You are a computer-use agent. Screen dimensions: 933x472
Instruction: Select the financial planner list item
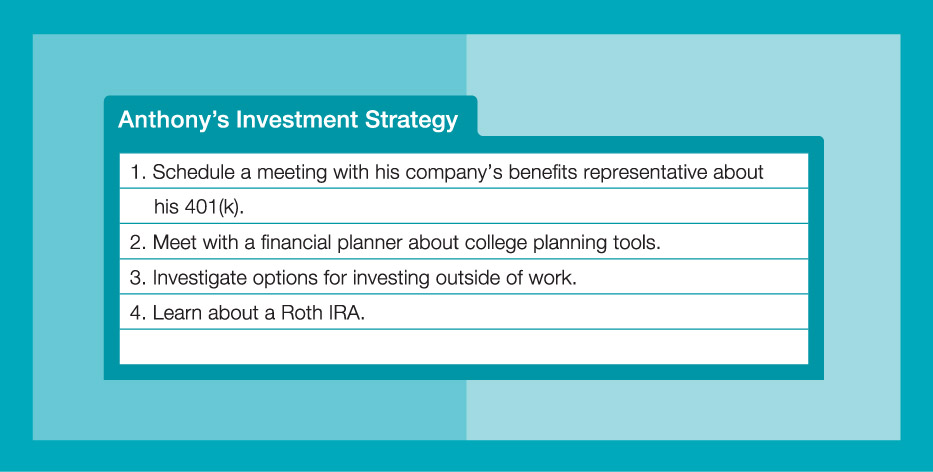coord(406,242)
